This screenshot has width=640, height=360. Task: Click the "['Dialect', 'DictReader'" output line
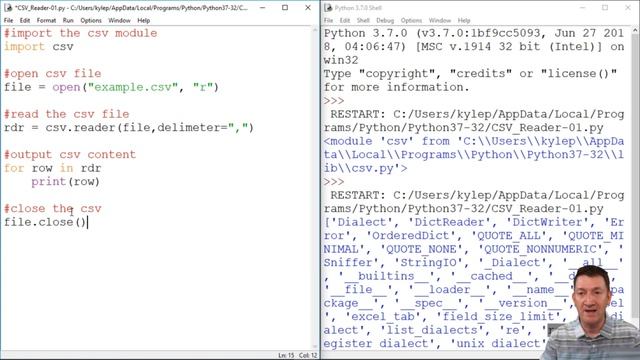pos(474,222)
